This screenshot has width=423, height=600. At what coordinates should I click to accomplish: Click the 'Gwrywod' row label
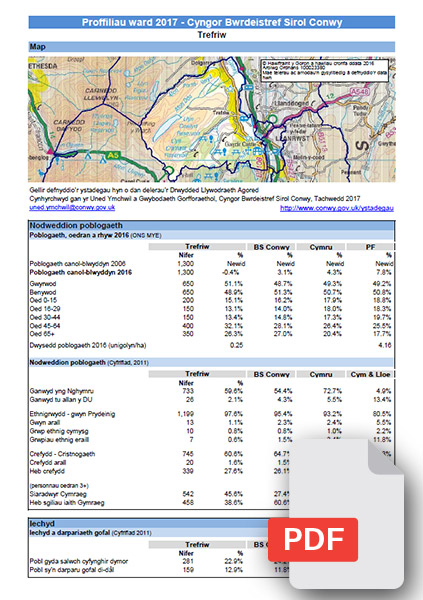(x=43, y=284)
